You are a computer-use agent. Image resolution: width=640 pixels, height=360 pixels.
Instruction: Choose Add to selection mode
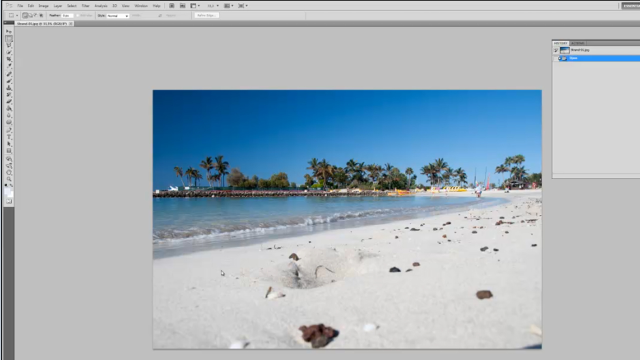30,15
